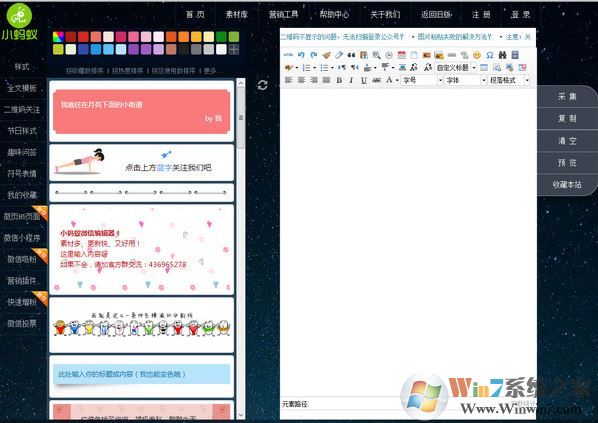Click the redo arrow in editor toolbar
Image resolution: width=598 pixels, height=423 pixels.
[313, 55]
